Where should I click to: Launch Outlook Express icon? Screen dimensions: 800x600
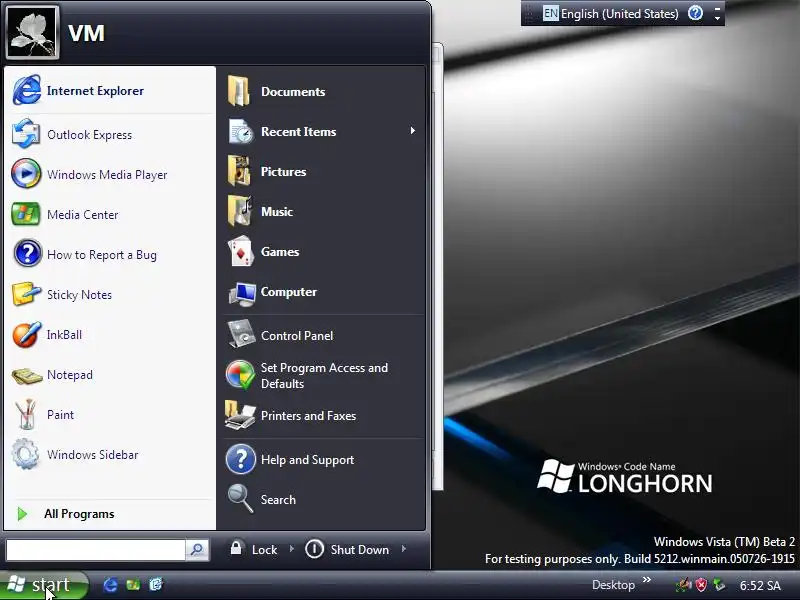(26, 134)
